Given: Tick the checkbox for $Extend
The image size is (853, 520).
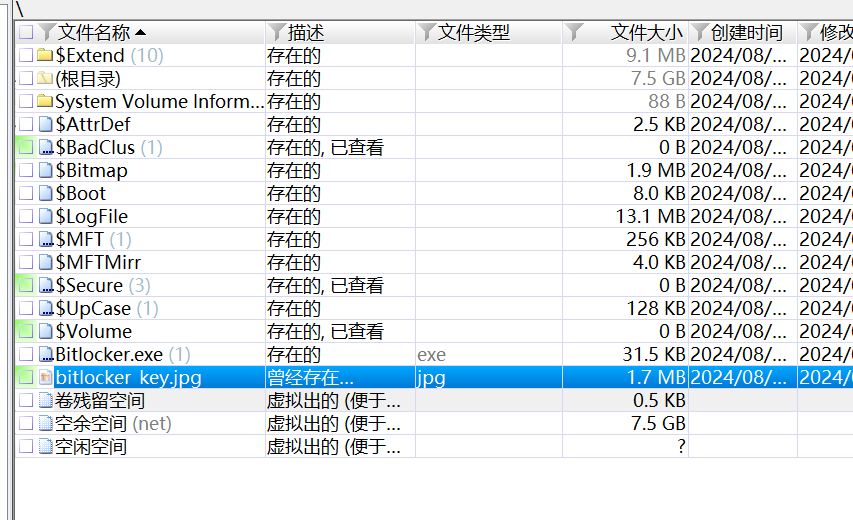Looking at the screenshot, I should 26,55.
